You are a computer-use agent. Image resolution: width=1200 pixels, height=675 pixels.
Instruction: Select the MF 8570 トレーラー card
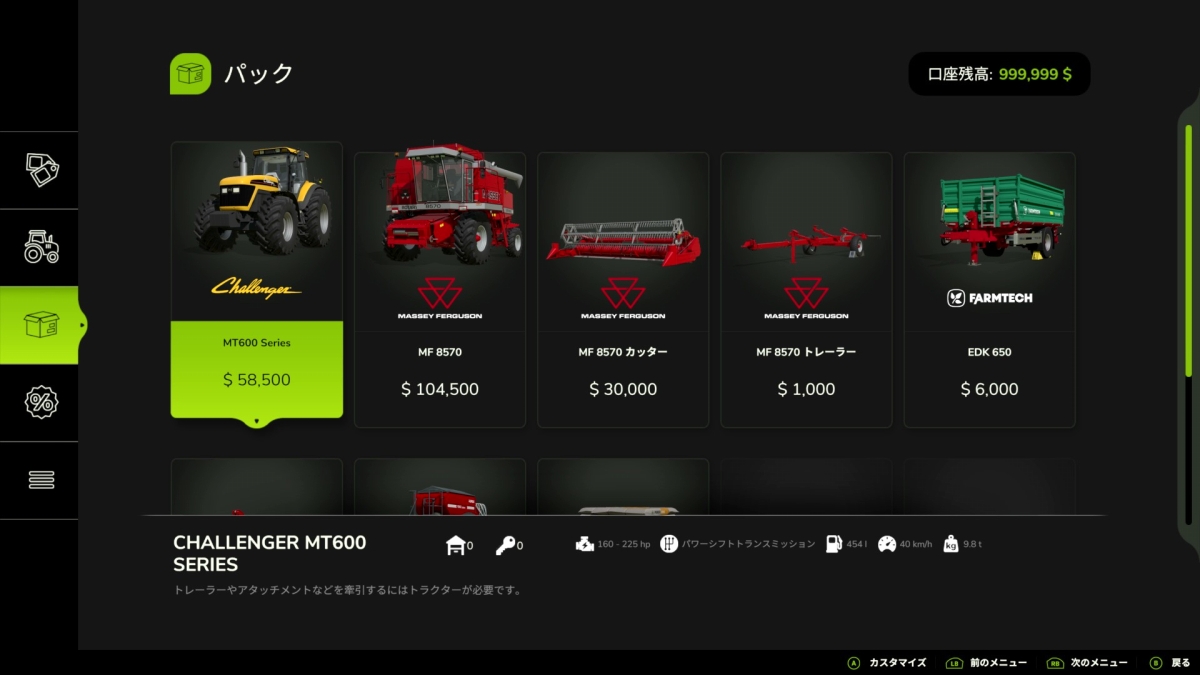[x=806, y=290]
